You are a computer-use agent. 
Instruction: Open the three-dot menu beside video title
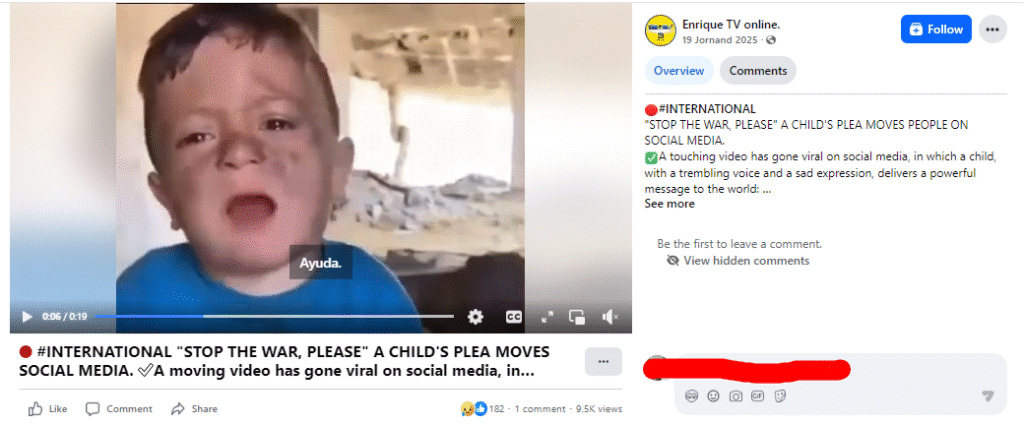(603, 362)
